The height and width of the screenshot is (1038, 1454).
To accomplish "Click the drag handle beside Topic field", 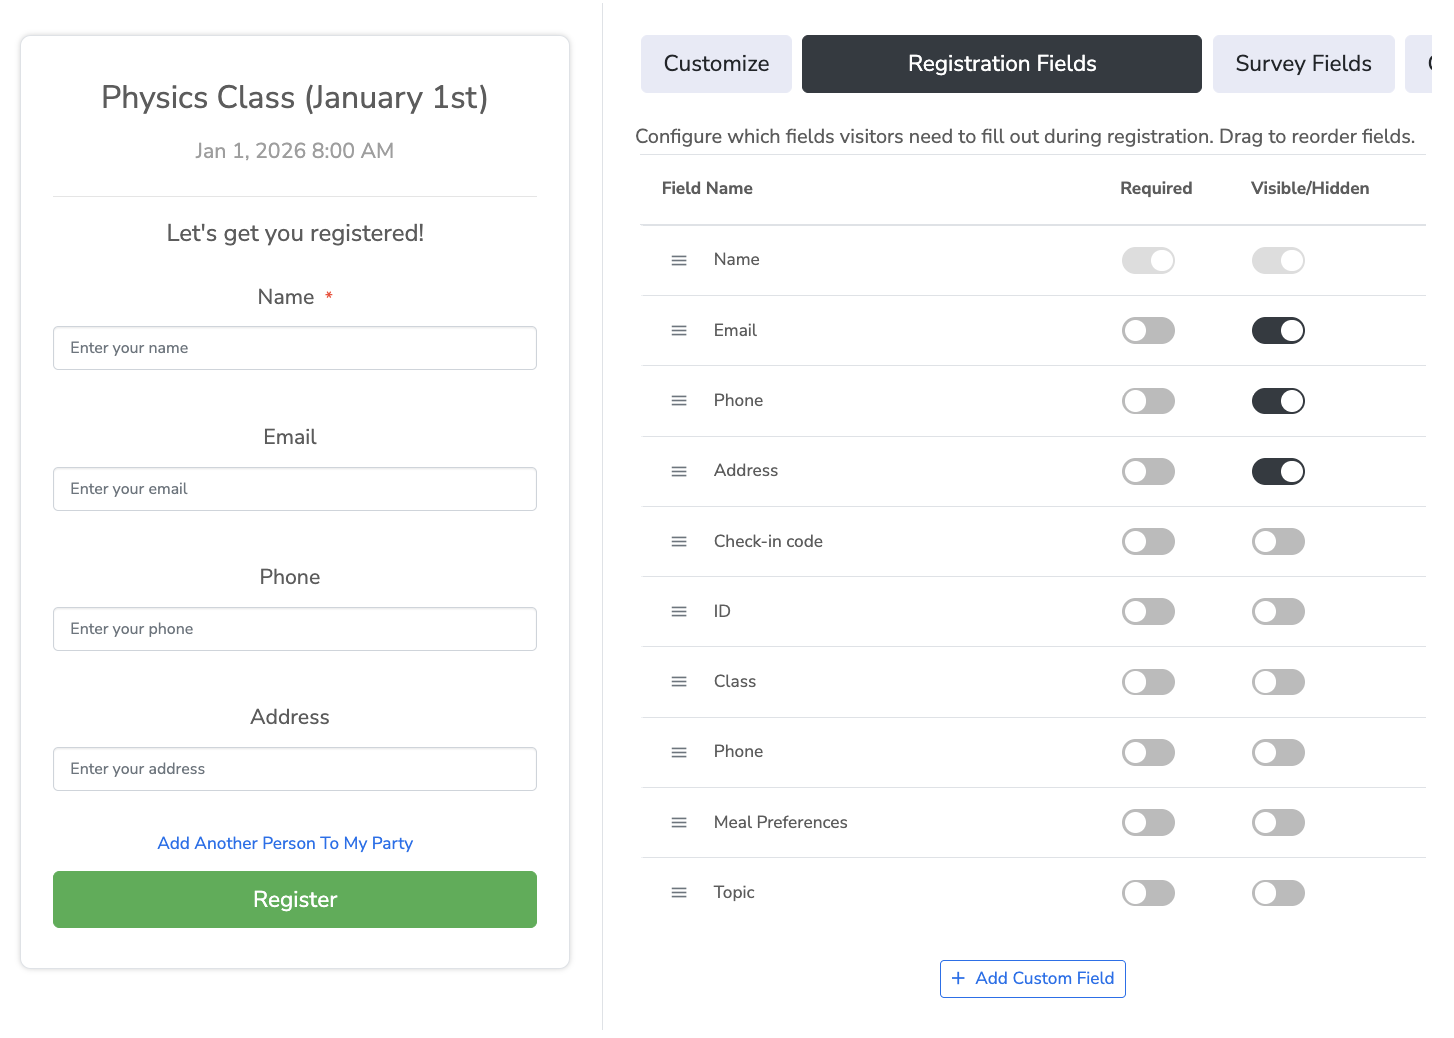I will pos(679,892).
